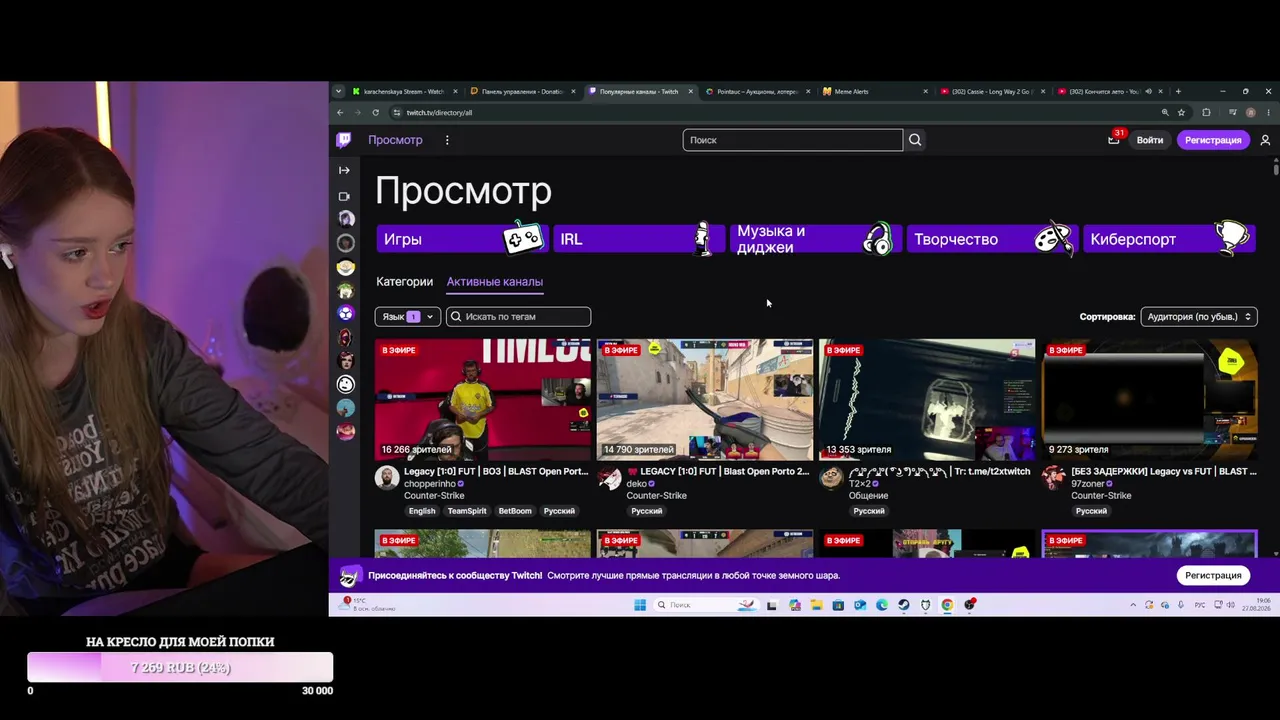Viewport: 1280px width, 720px height.
Task: Open the tab search chevron
Action: point(338,91)
